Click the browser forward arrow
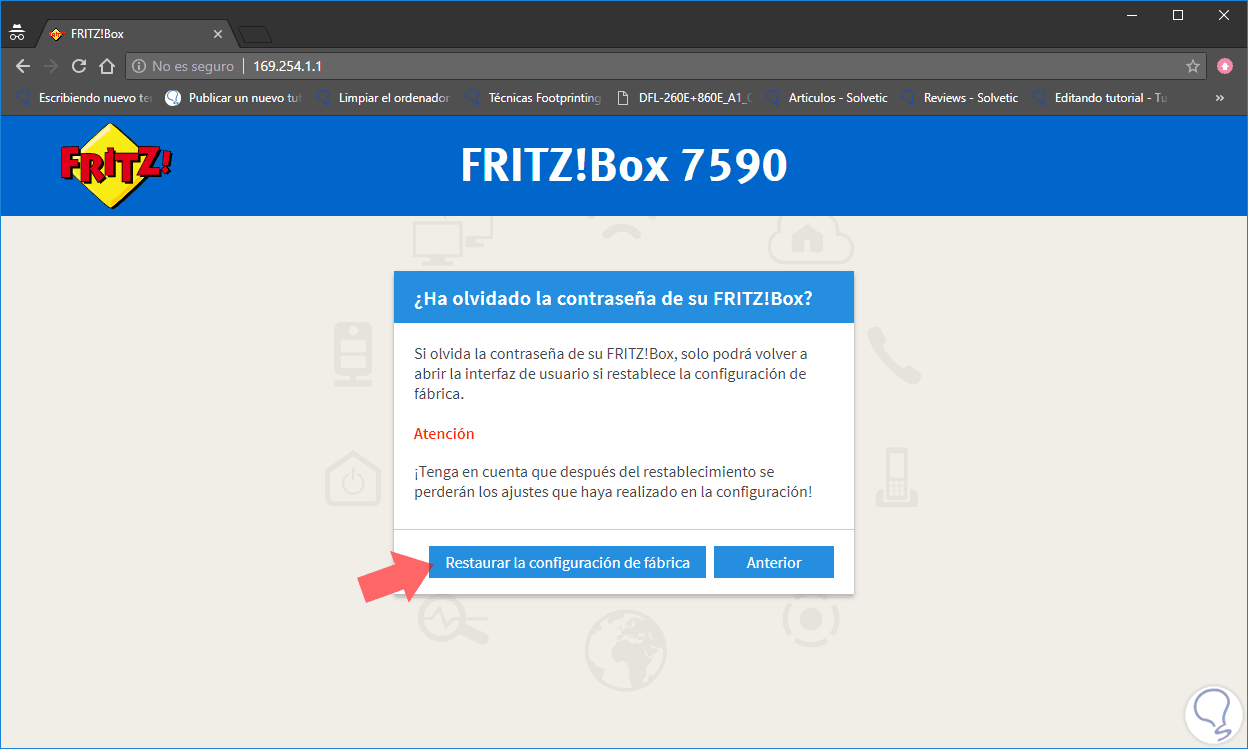 [x=51, y=66]
